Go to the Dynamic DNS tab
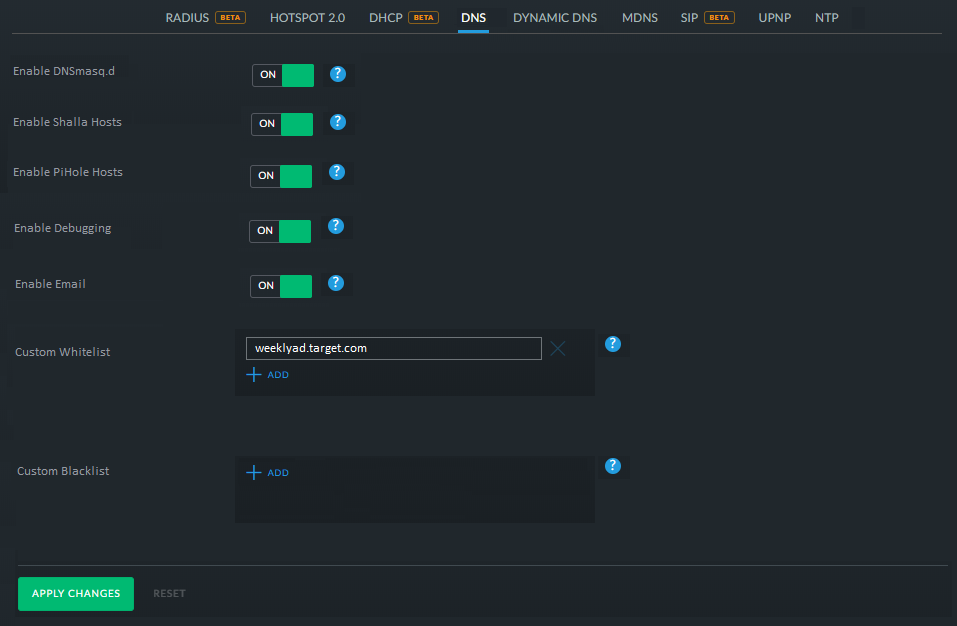This screenshot has width=957, height=626. 554,18
